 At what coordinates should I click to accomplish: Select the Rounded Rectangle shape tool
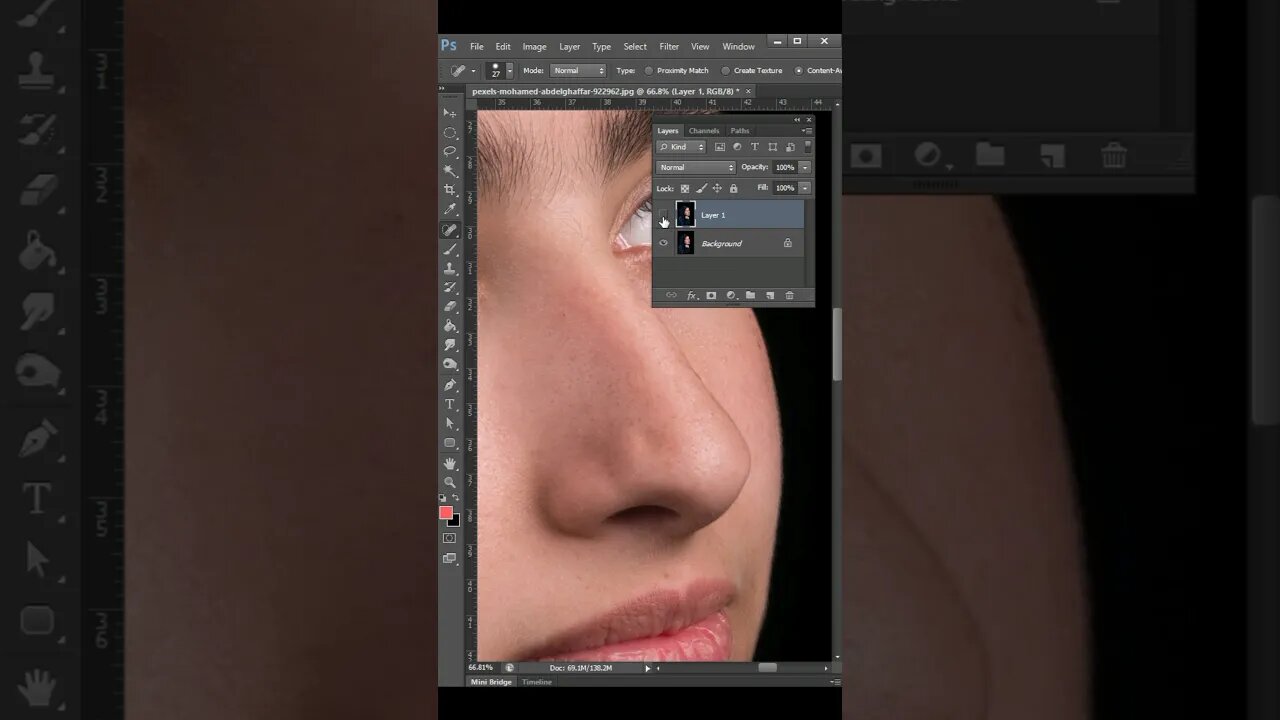click(450, 443)
